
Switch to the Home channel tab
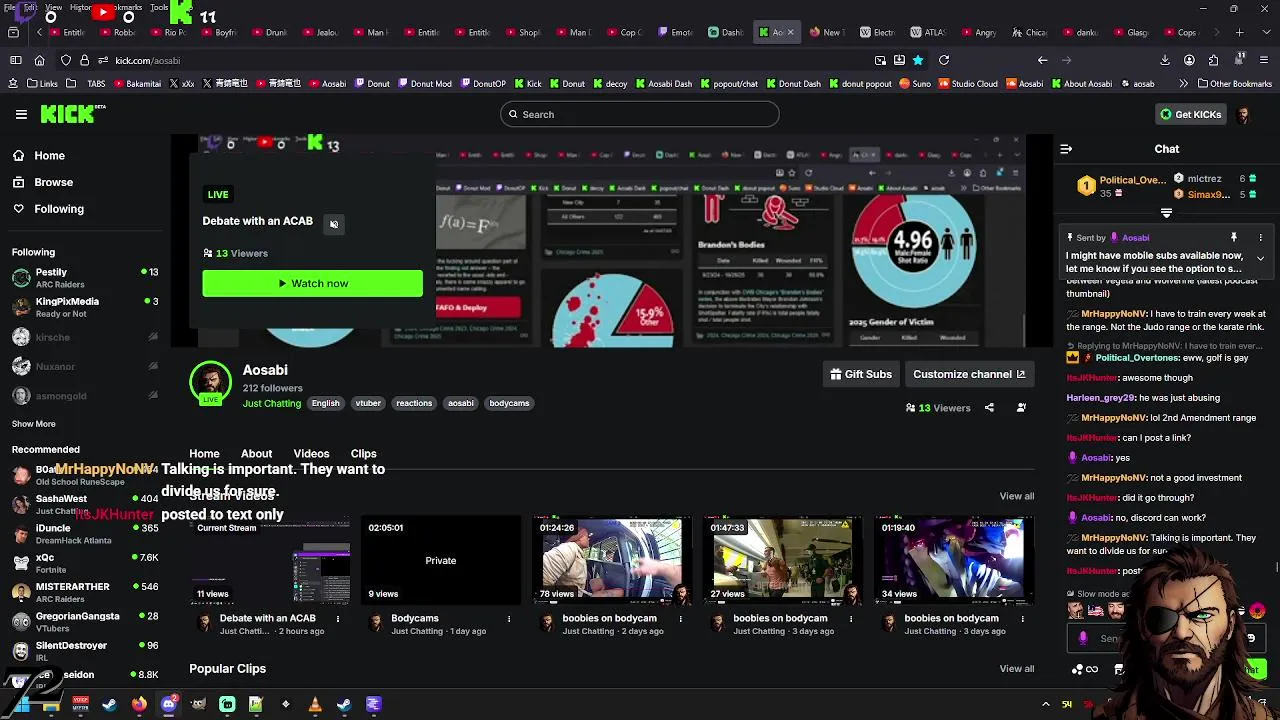pyautogui.click(x=204, y=453)
